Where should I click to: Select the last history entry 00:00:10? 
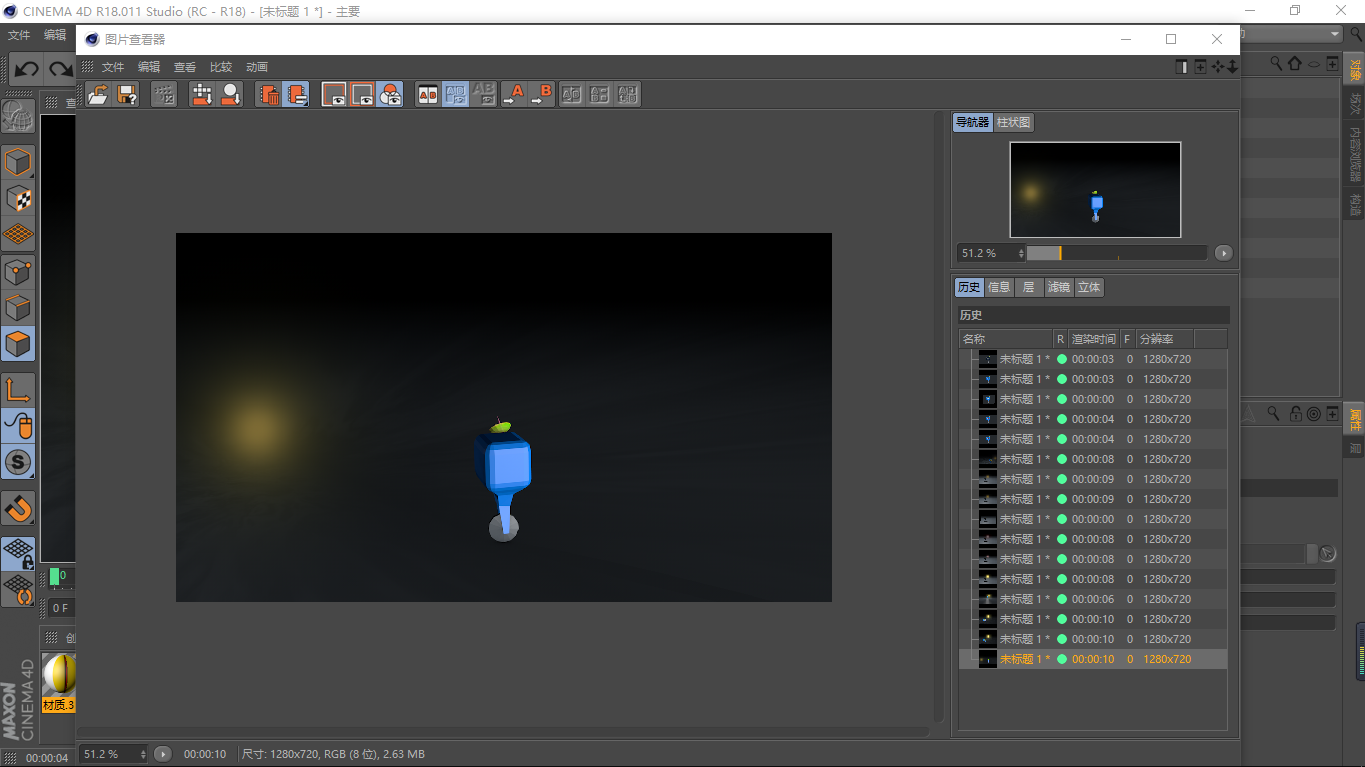coord(1092,659)
